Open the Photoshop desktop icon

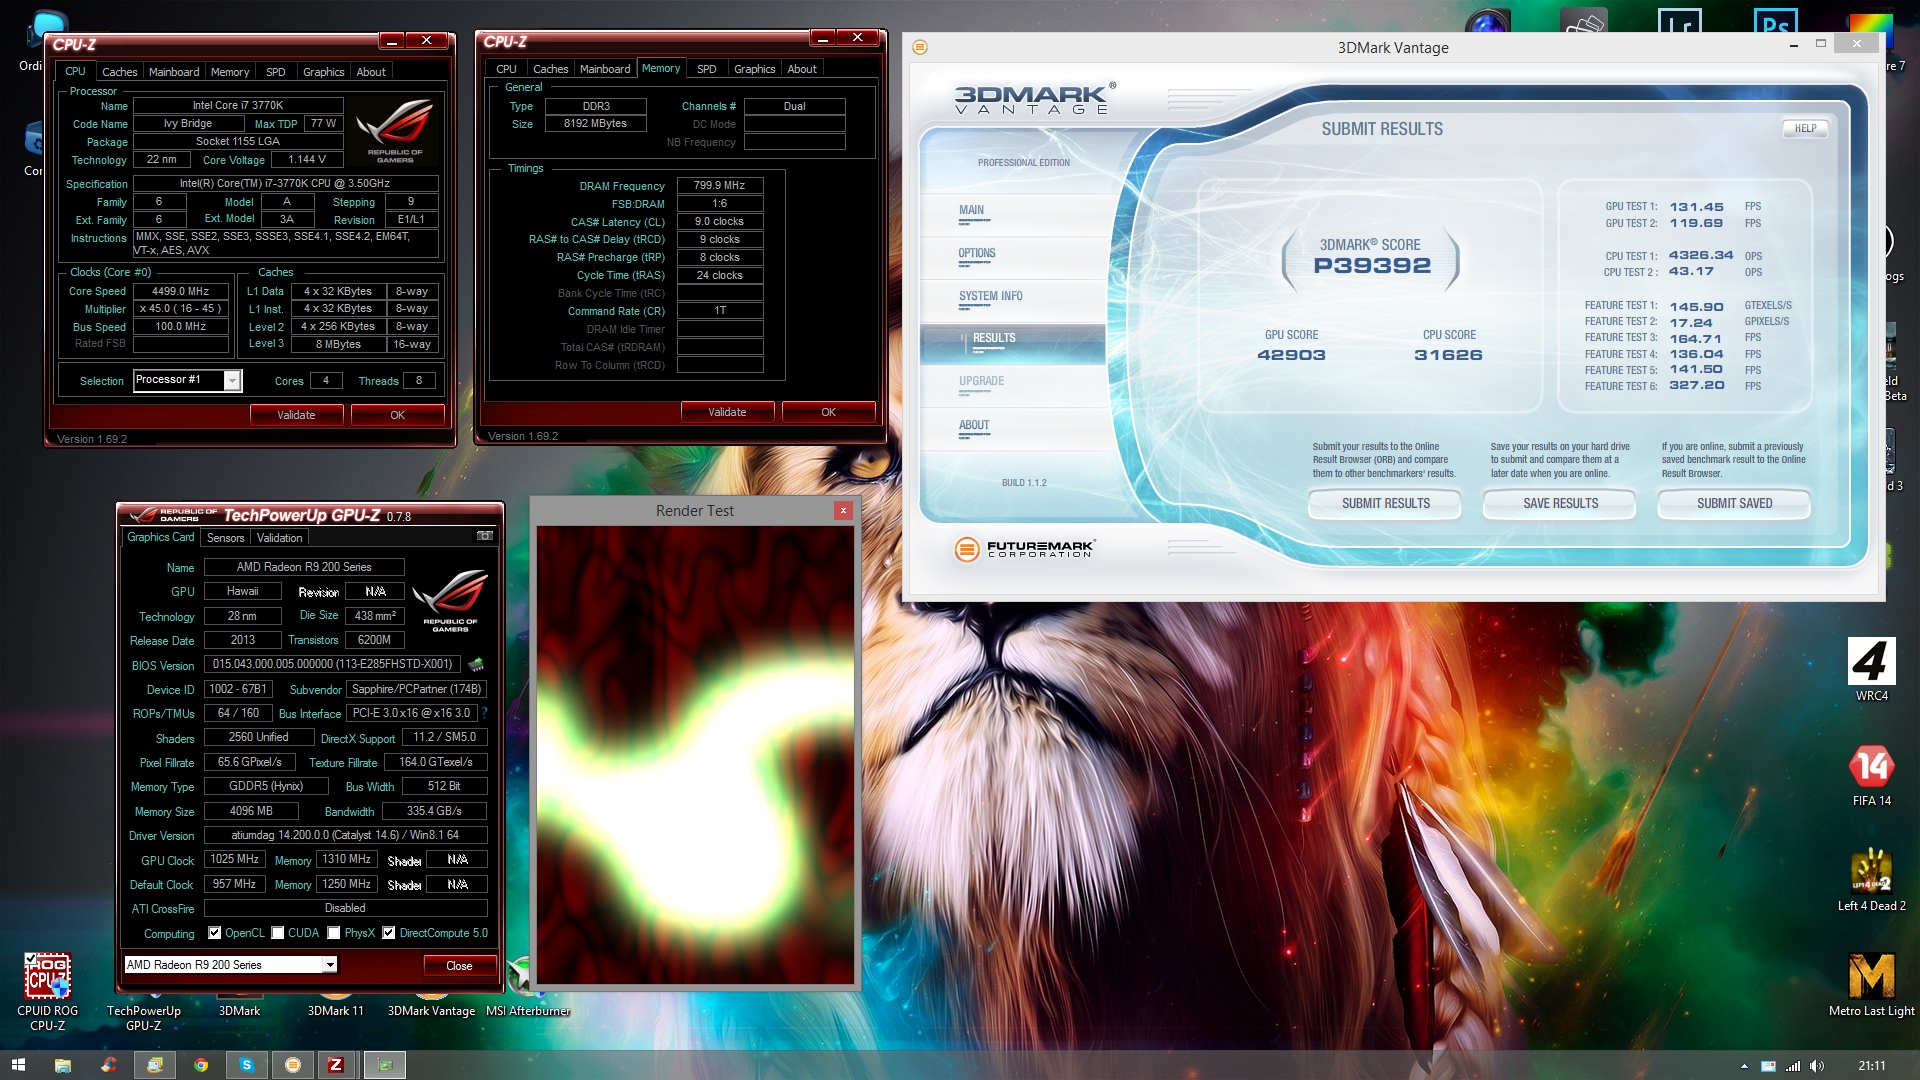pyautogui.click(x=1775, y=22)
